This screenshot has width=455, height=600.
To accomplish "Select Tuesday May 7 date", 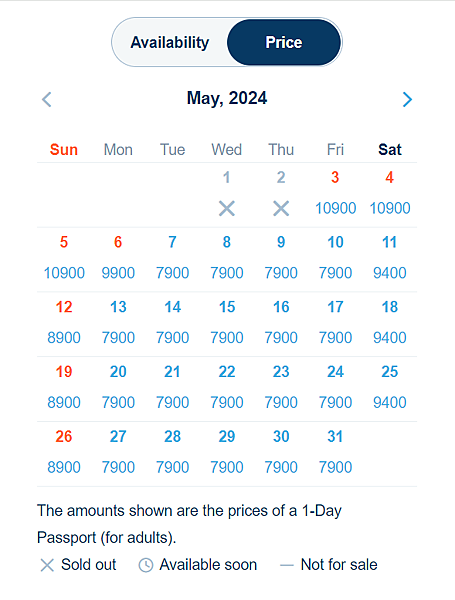I will pyautogui.click(x=173, y=259).
